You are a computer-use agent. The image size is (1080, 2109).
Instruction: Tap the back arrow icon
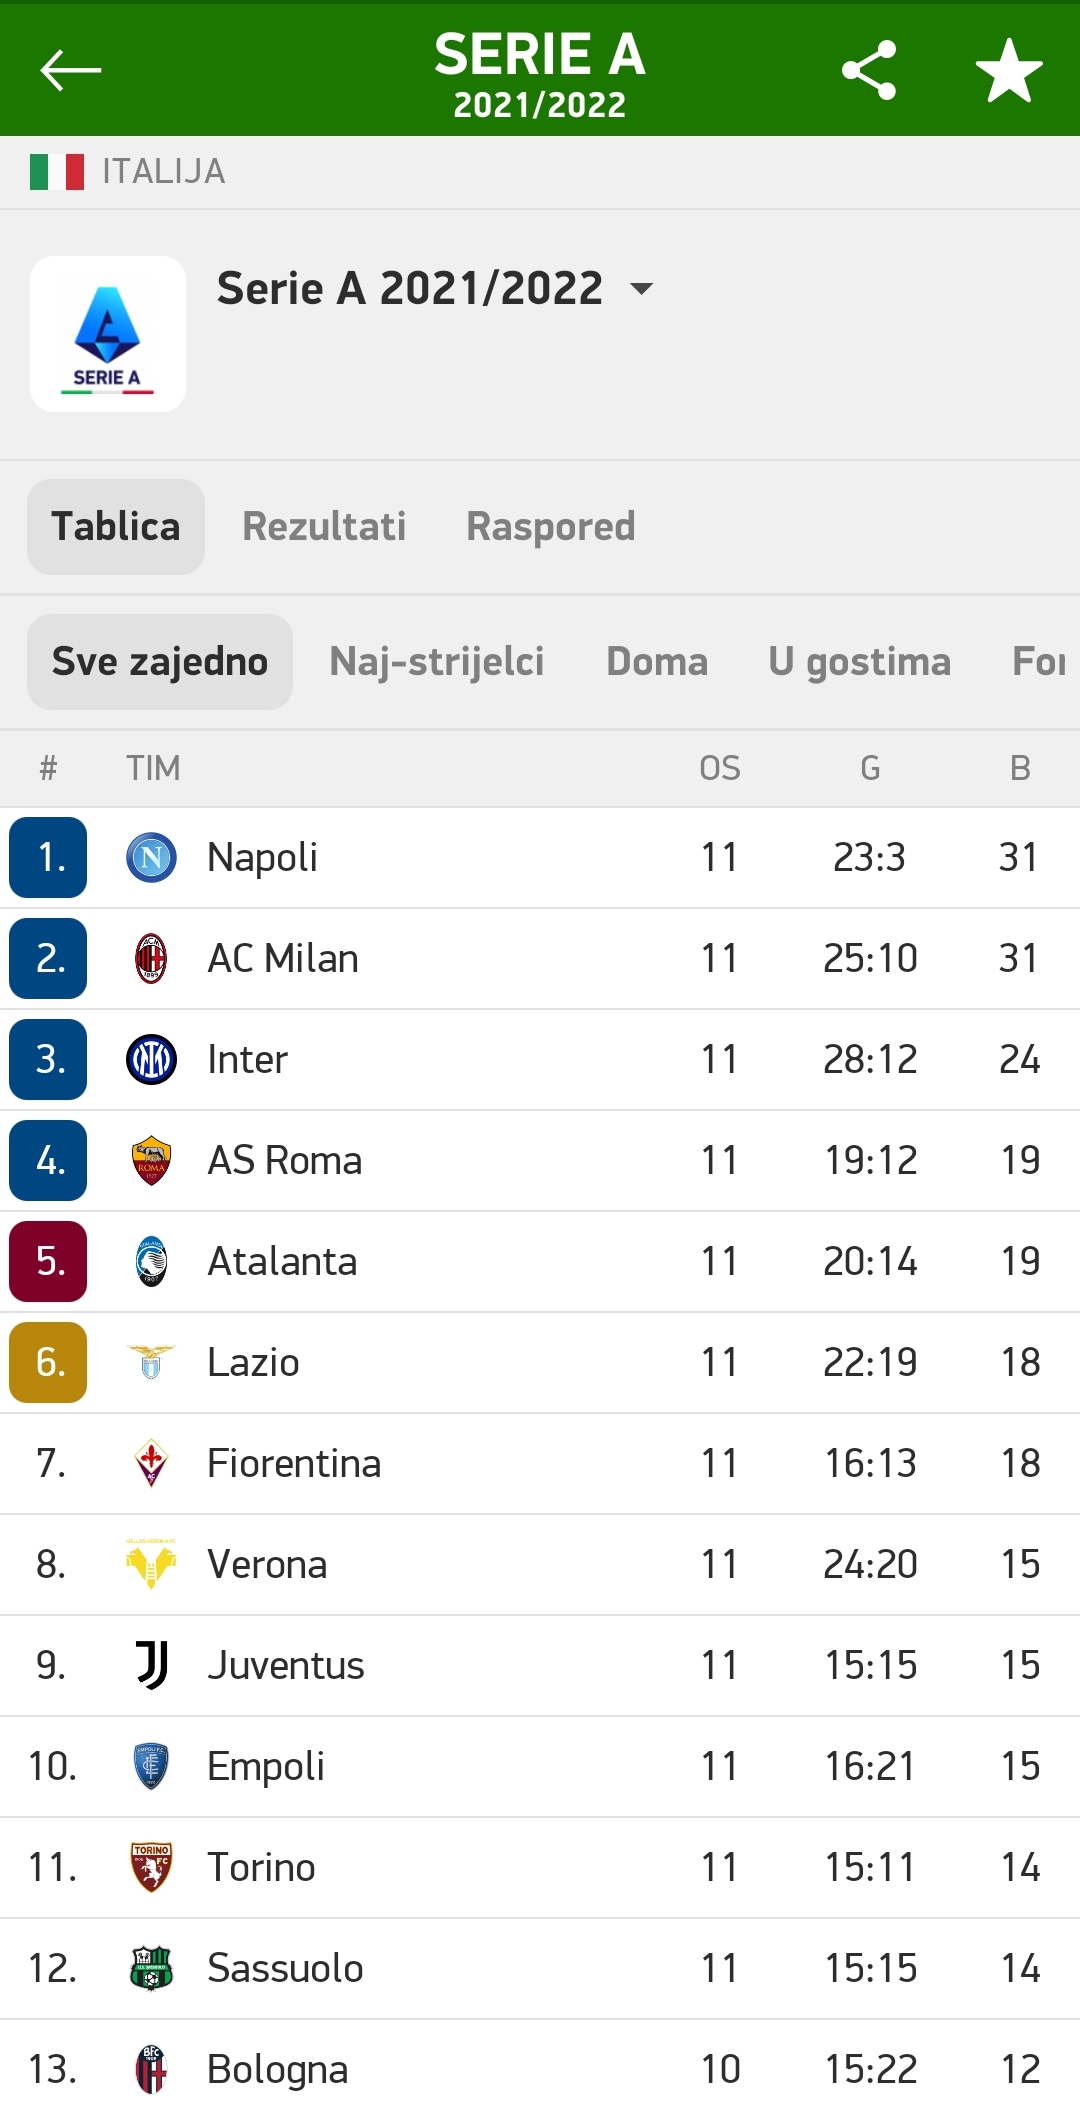coord(70,70)
